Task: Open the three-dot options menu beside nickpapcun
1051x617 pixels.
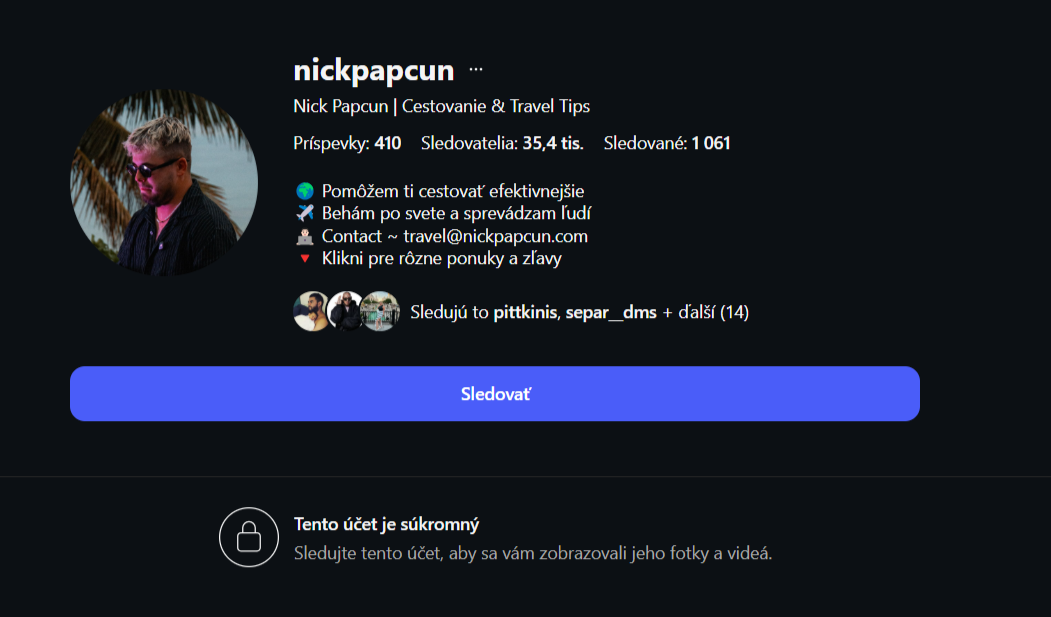Action: coord(476,70)
